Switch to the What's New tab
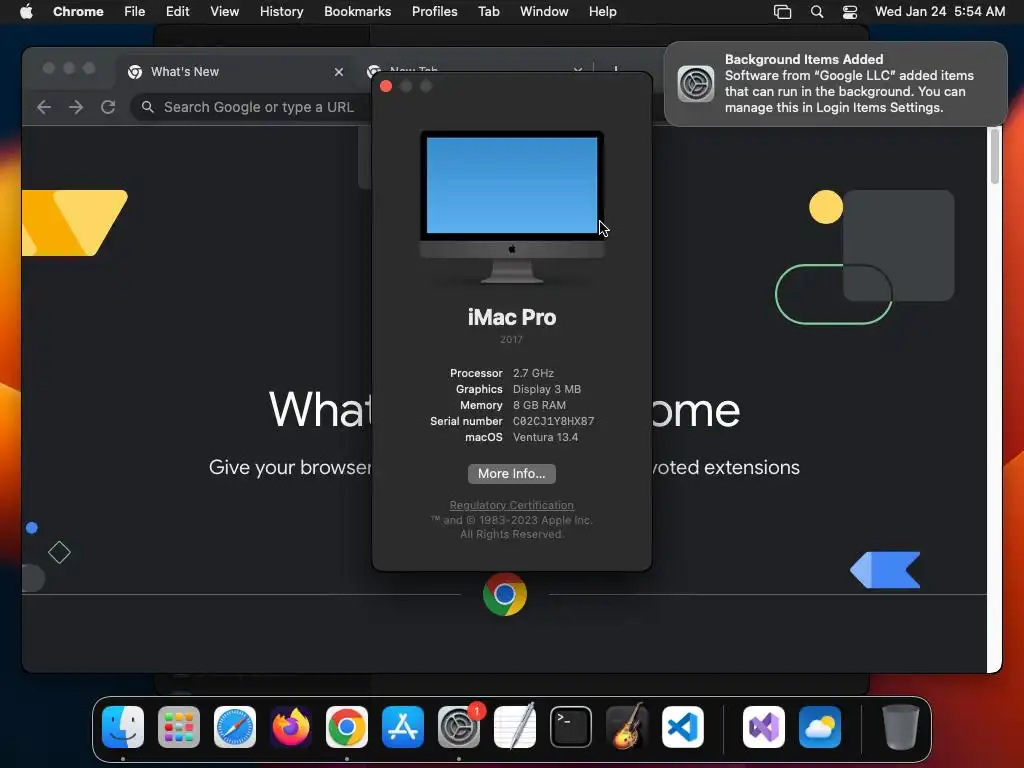The image size is (1024, 768). [x=235, y=72]
